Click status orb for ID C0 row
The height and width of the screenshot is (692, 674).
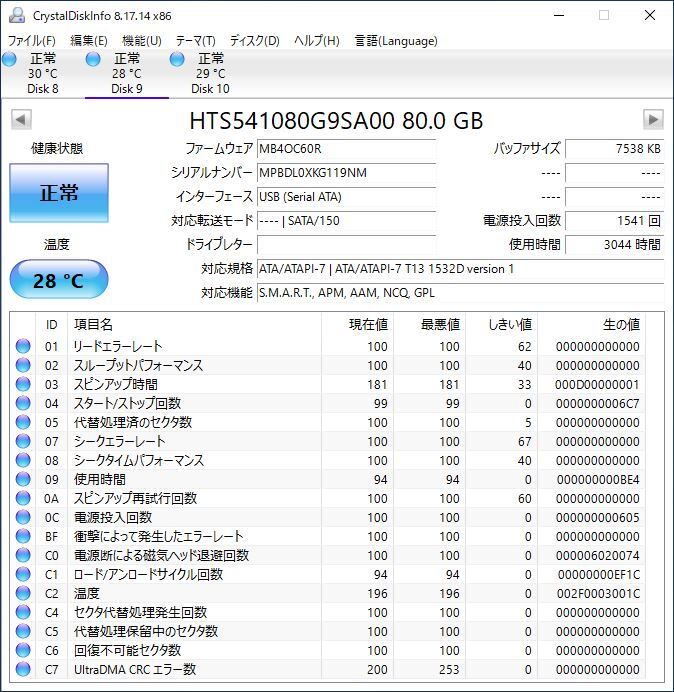coord(23,555)
